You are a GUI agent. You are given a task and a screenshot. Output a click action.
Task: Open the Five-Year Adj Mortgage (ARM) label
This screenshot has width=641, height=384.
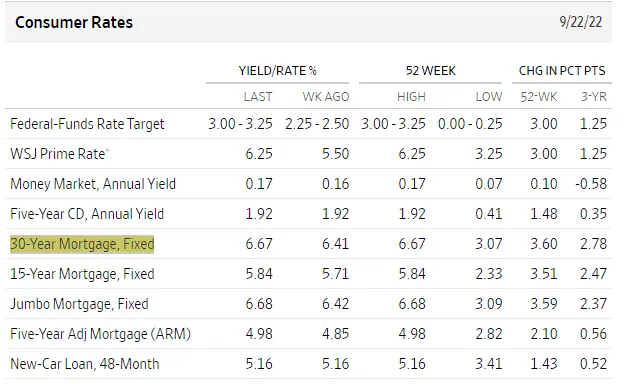[101, 334]
